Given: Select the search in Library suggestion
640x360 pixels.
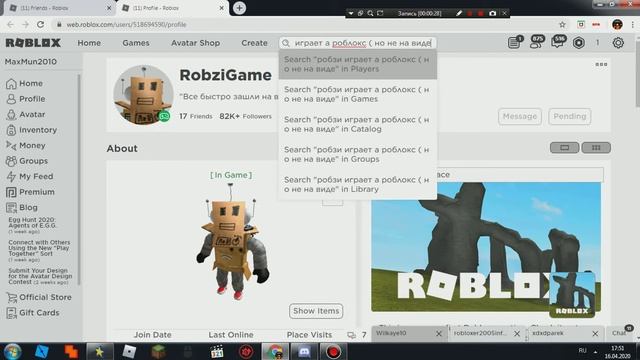Looking at the screenshot, I should click(358, 184).
